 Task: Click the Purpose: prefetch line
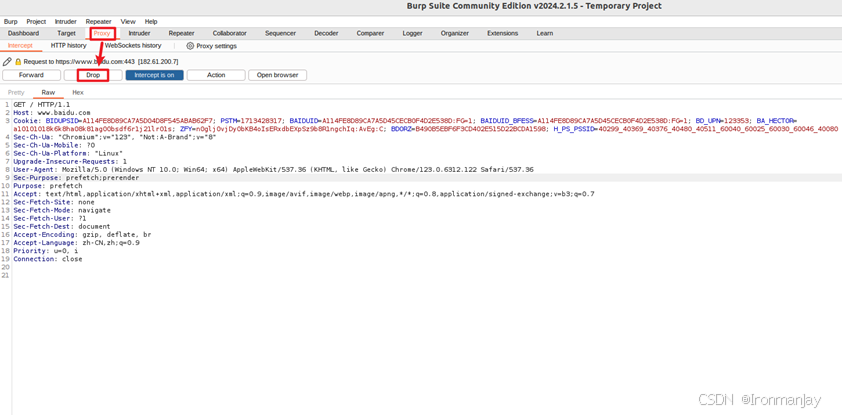48,185
